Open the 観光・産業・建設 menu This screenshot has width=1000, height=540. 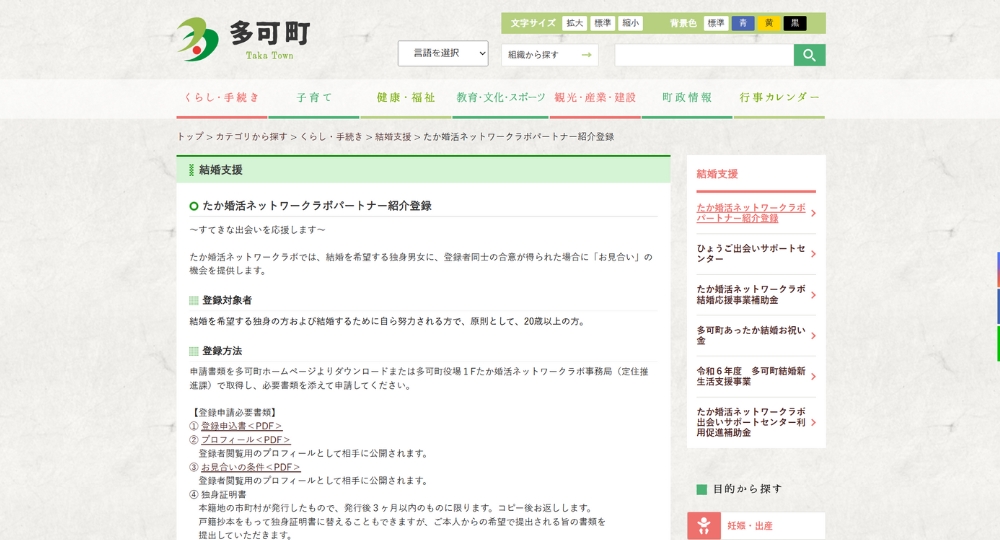(595, 99)
